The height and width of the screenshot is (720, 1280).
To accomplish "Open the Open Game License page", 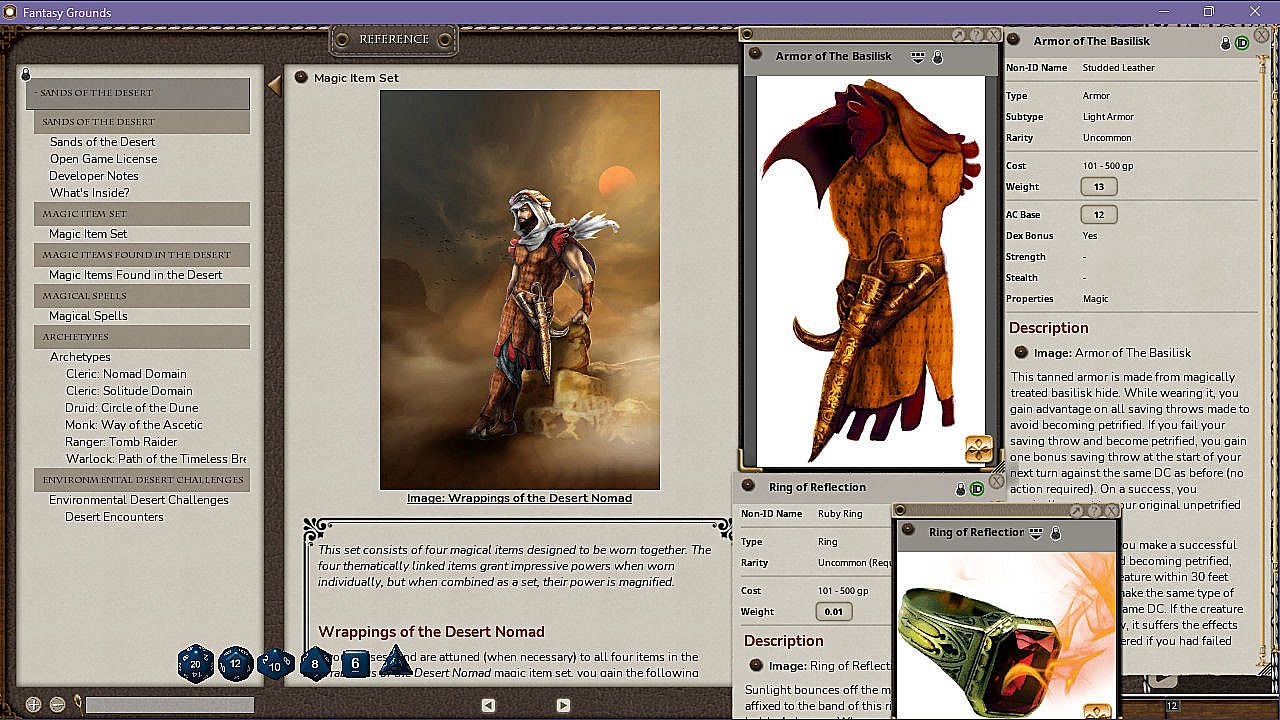I will 104,159.
